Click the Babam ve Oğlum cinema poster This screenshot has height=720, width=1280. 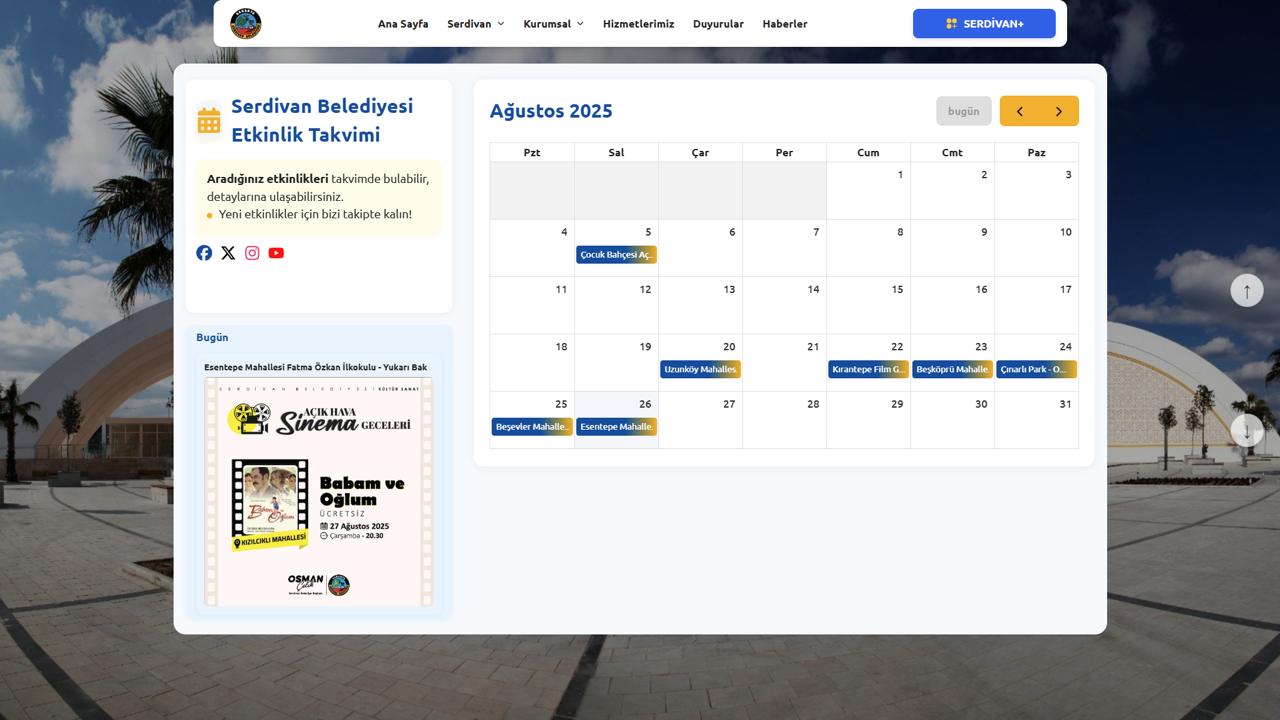(318, 491)
